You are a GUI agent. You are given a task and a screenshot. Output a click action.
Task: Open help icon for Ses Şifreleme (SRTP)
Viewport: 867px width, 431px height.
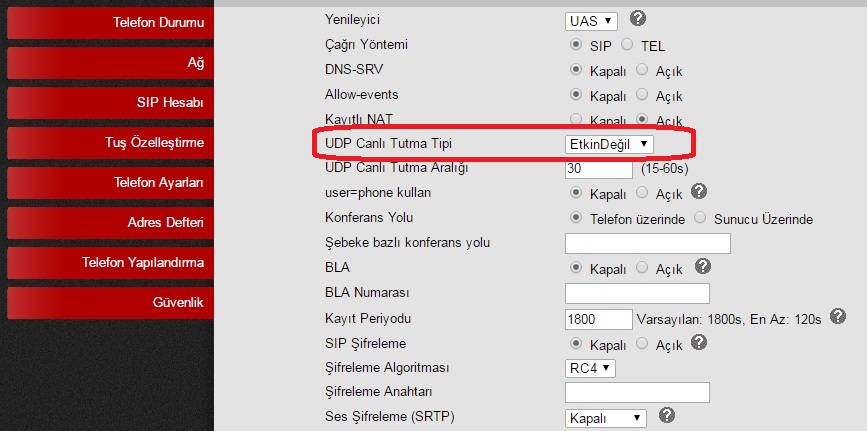(667, 416)
